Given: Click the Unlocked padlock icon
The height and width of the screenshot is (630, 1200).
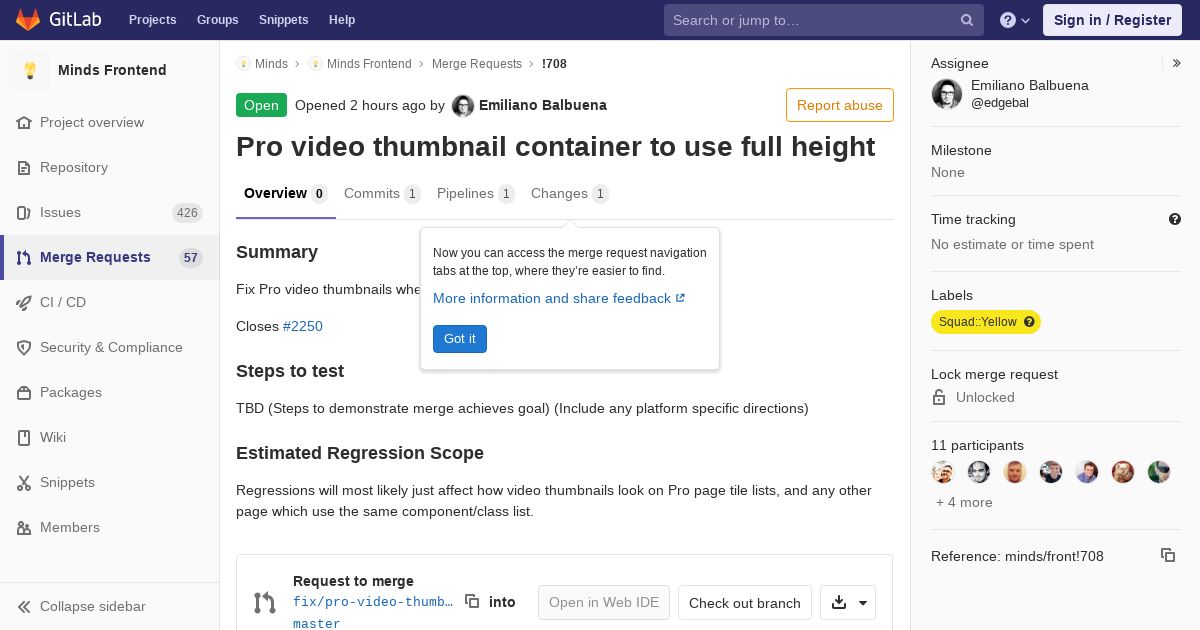Looking at the screenshot, I should tap(939, 397).
